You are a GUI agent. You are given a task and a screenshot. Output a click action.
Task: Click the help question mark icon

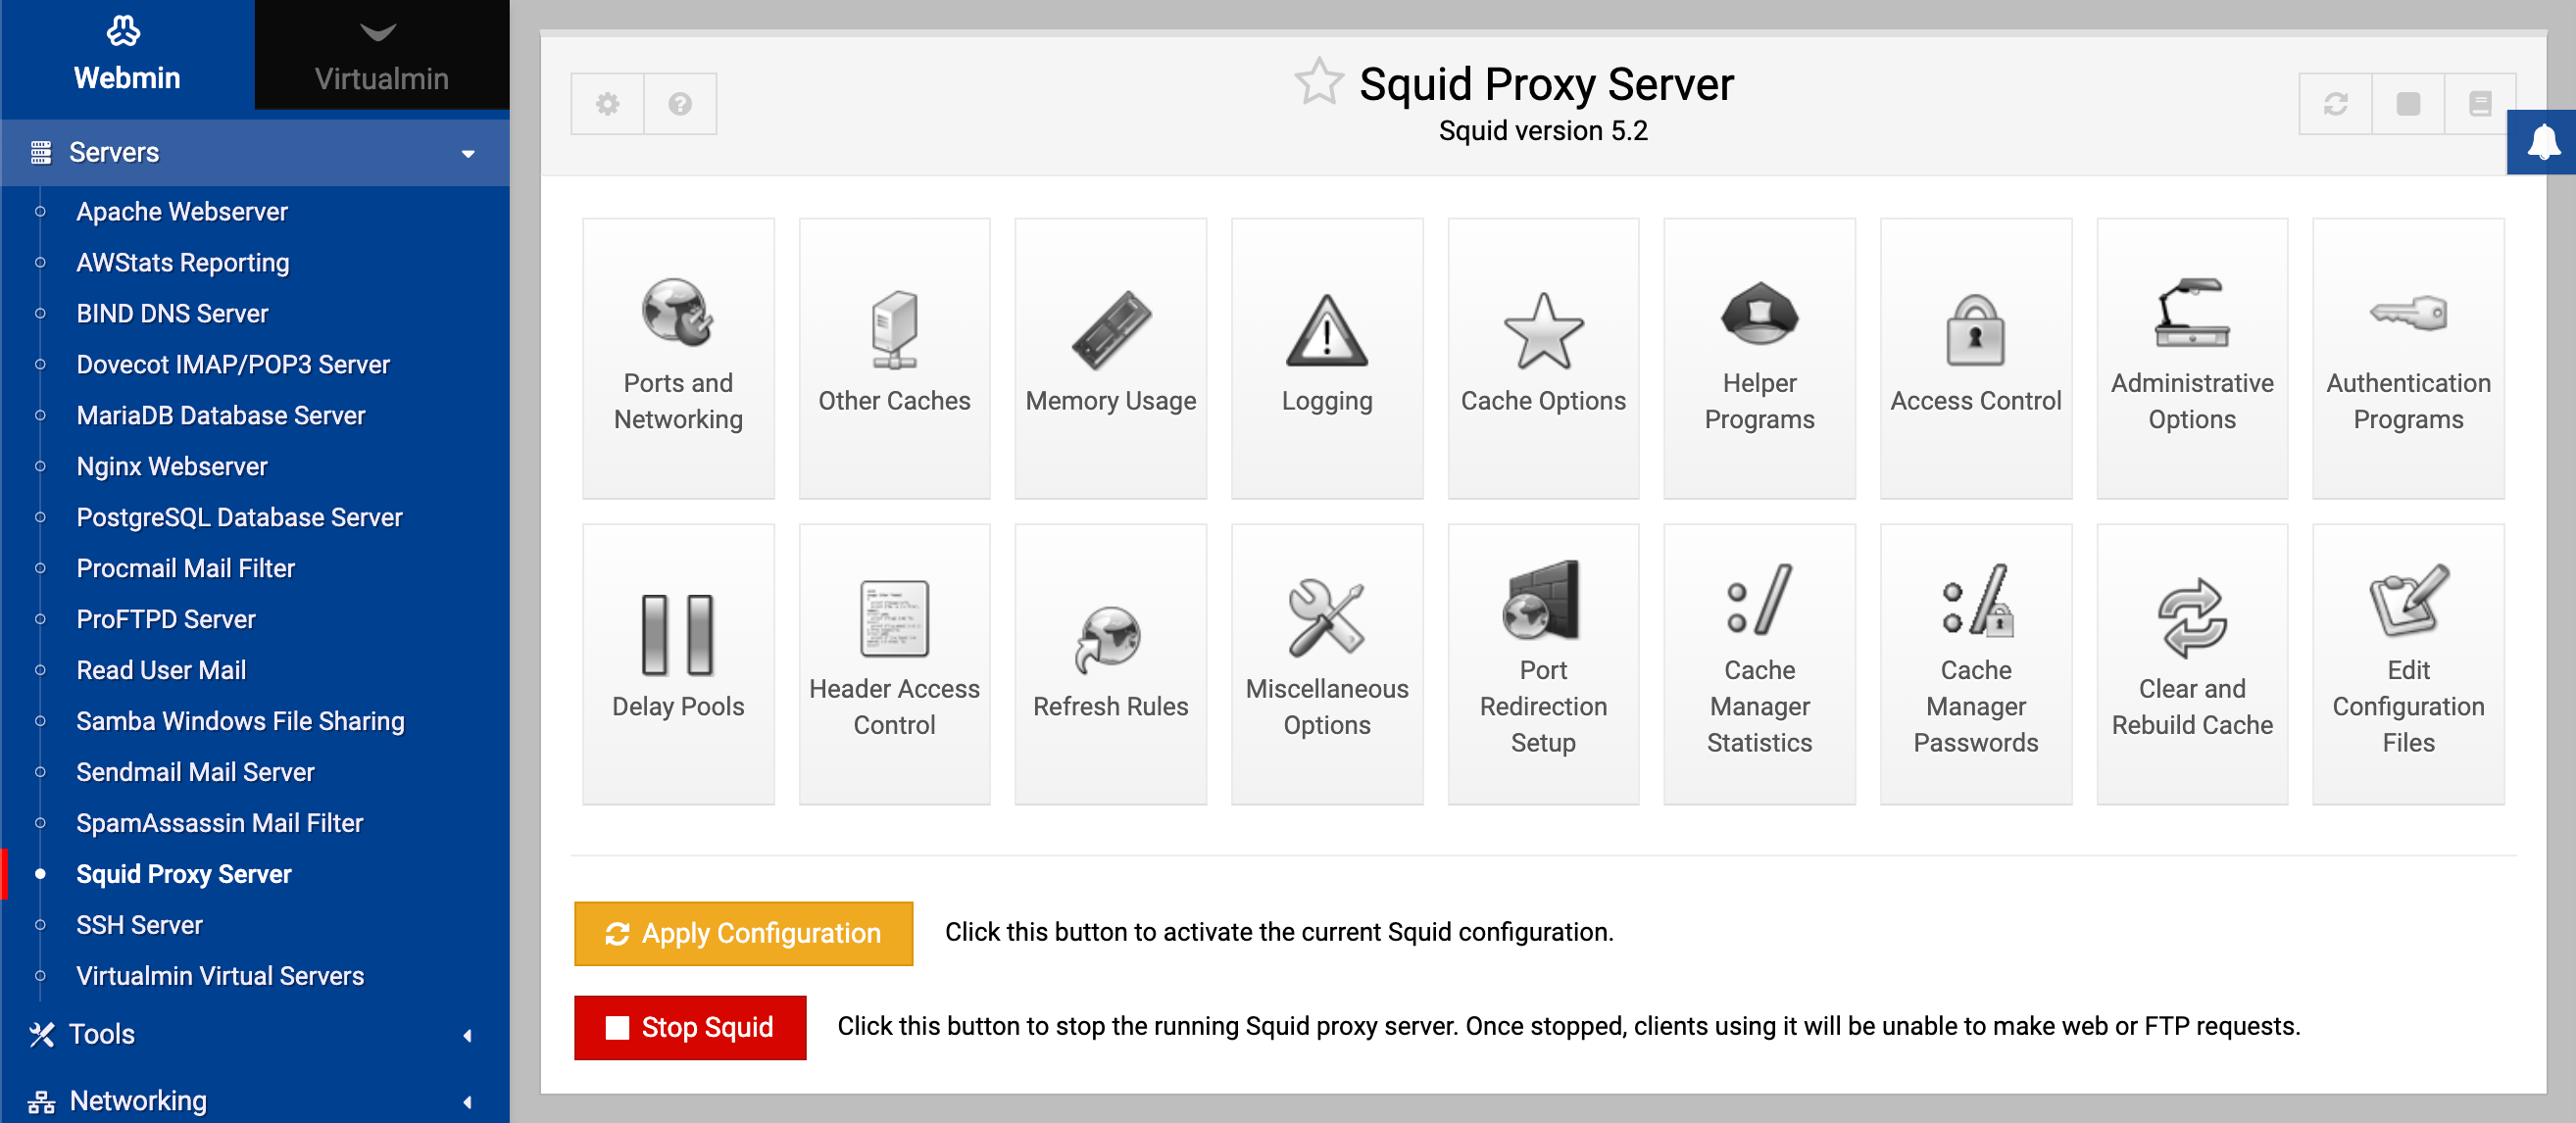[x=680, y=104]
